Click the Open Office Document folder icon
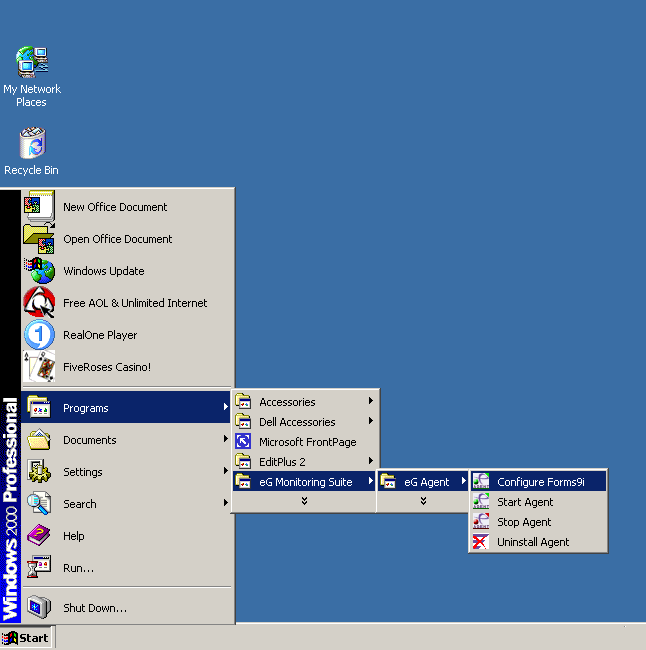Screen dimensions: 646x650 coord(39,239)
